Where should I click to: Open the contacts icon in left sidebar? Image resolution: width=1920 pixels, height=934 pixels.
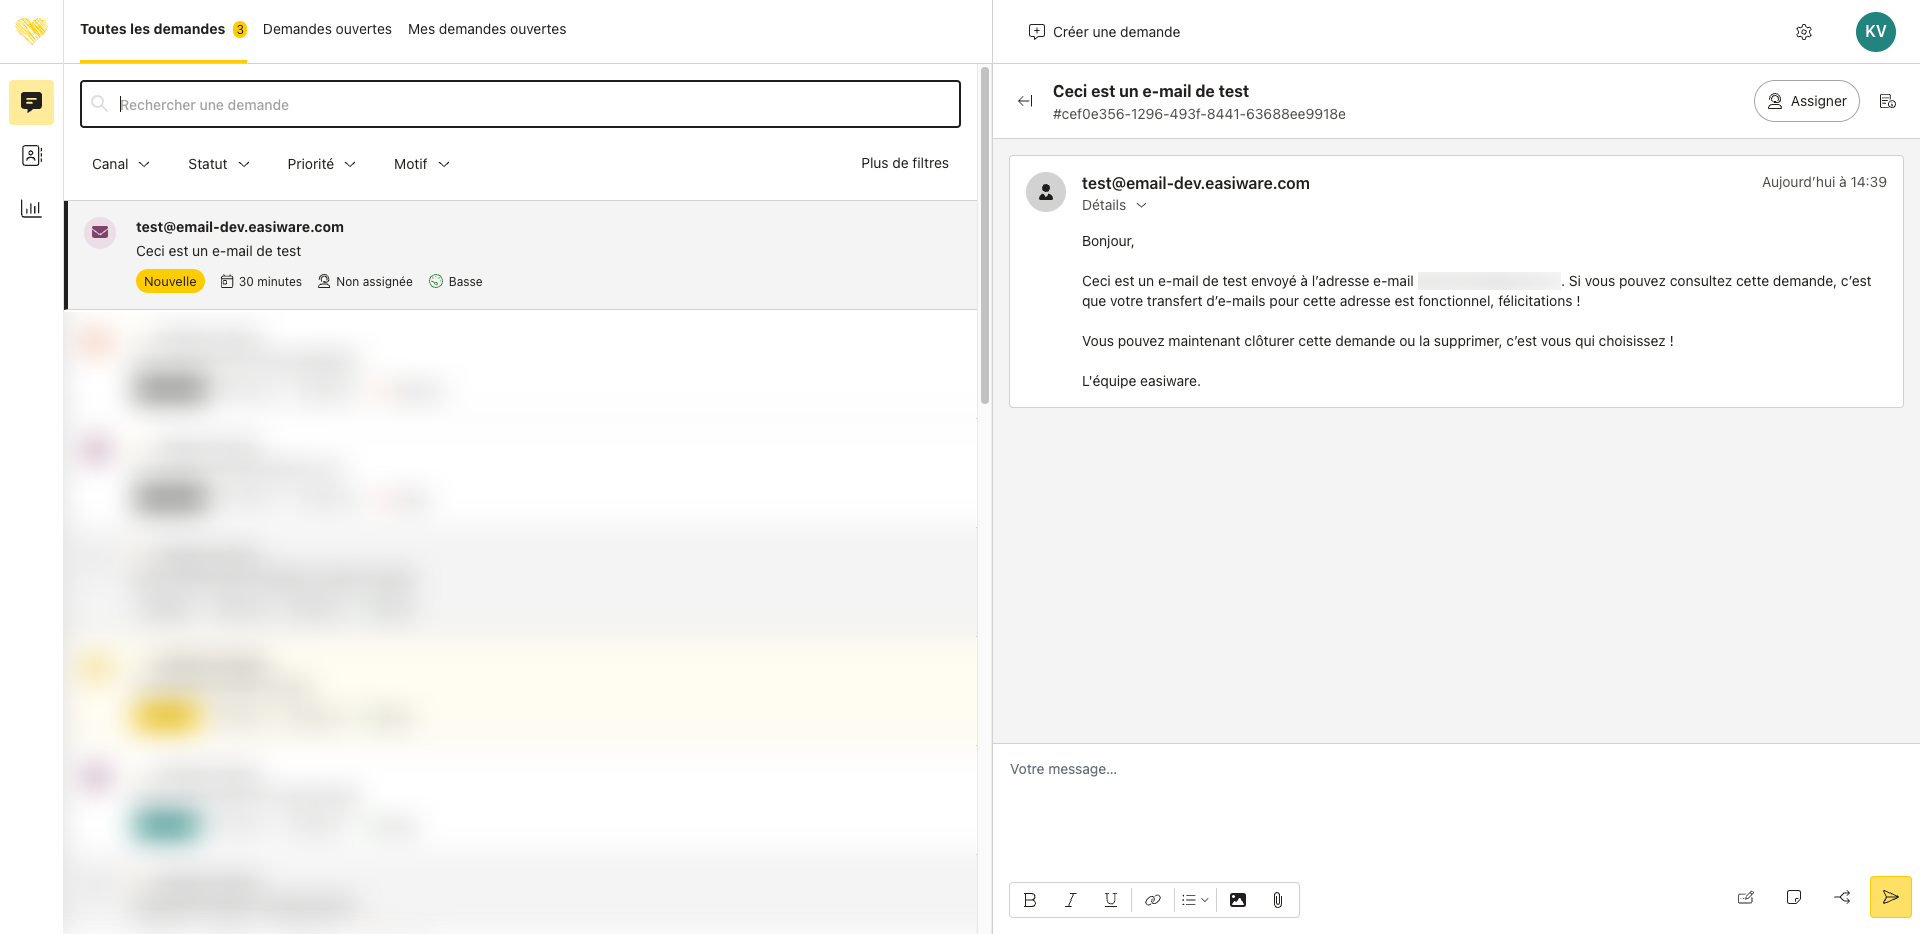(x=31, y=155)
